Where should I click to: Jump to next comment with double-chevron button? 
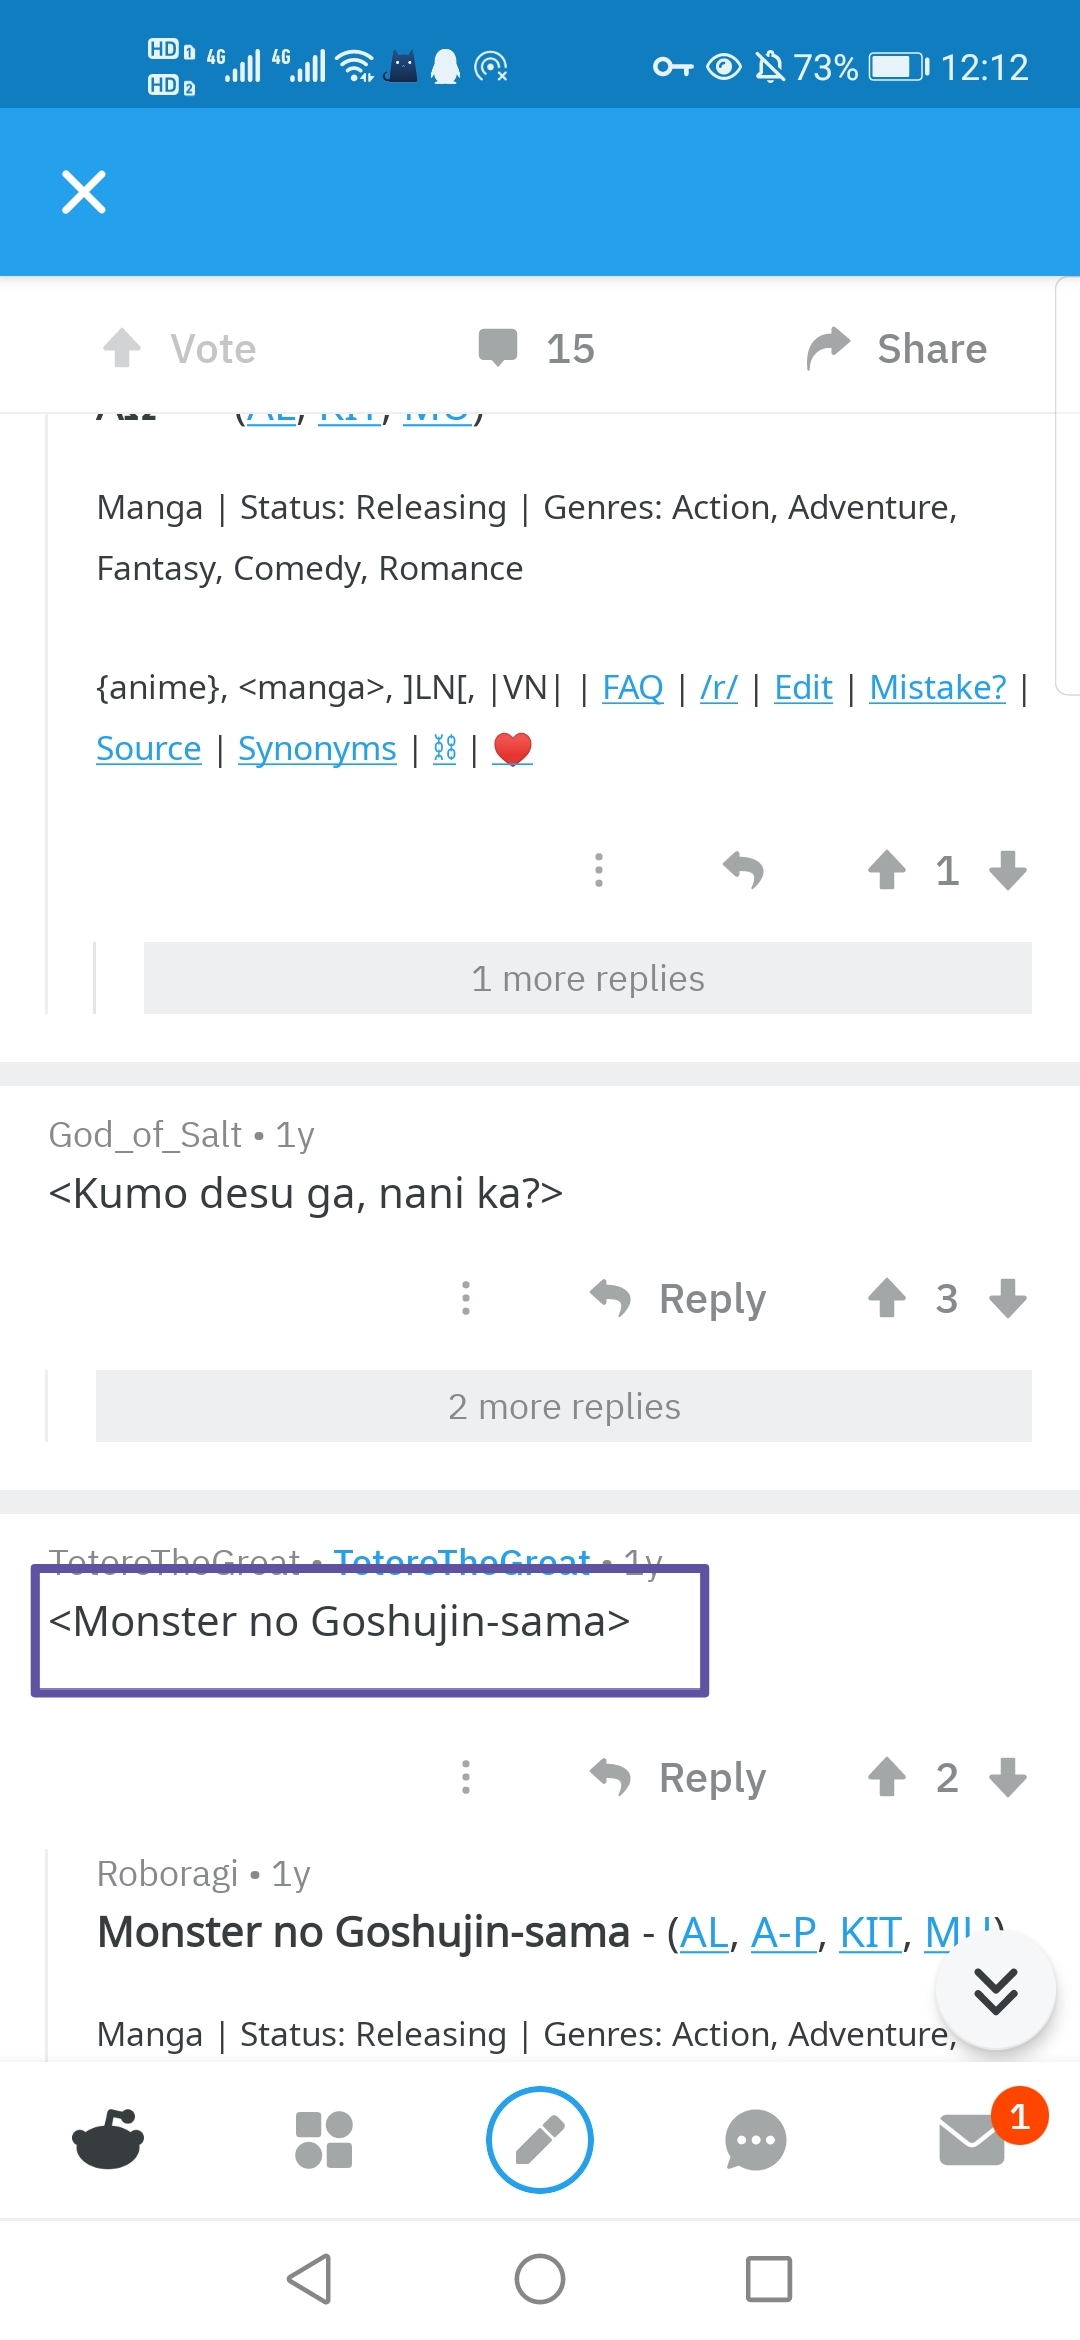coord(996,1990)
